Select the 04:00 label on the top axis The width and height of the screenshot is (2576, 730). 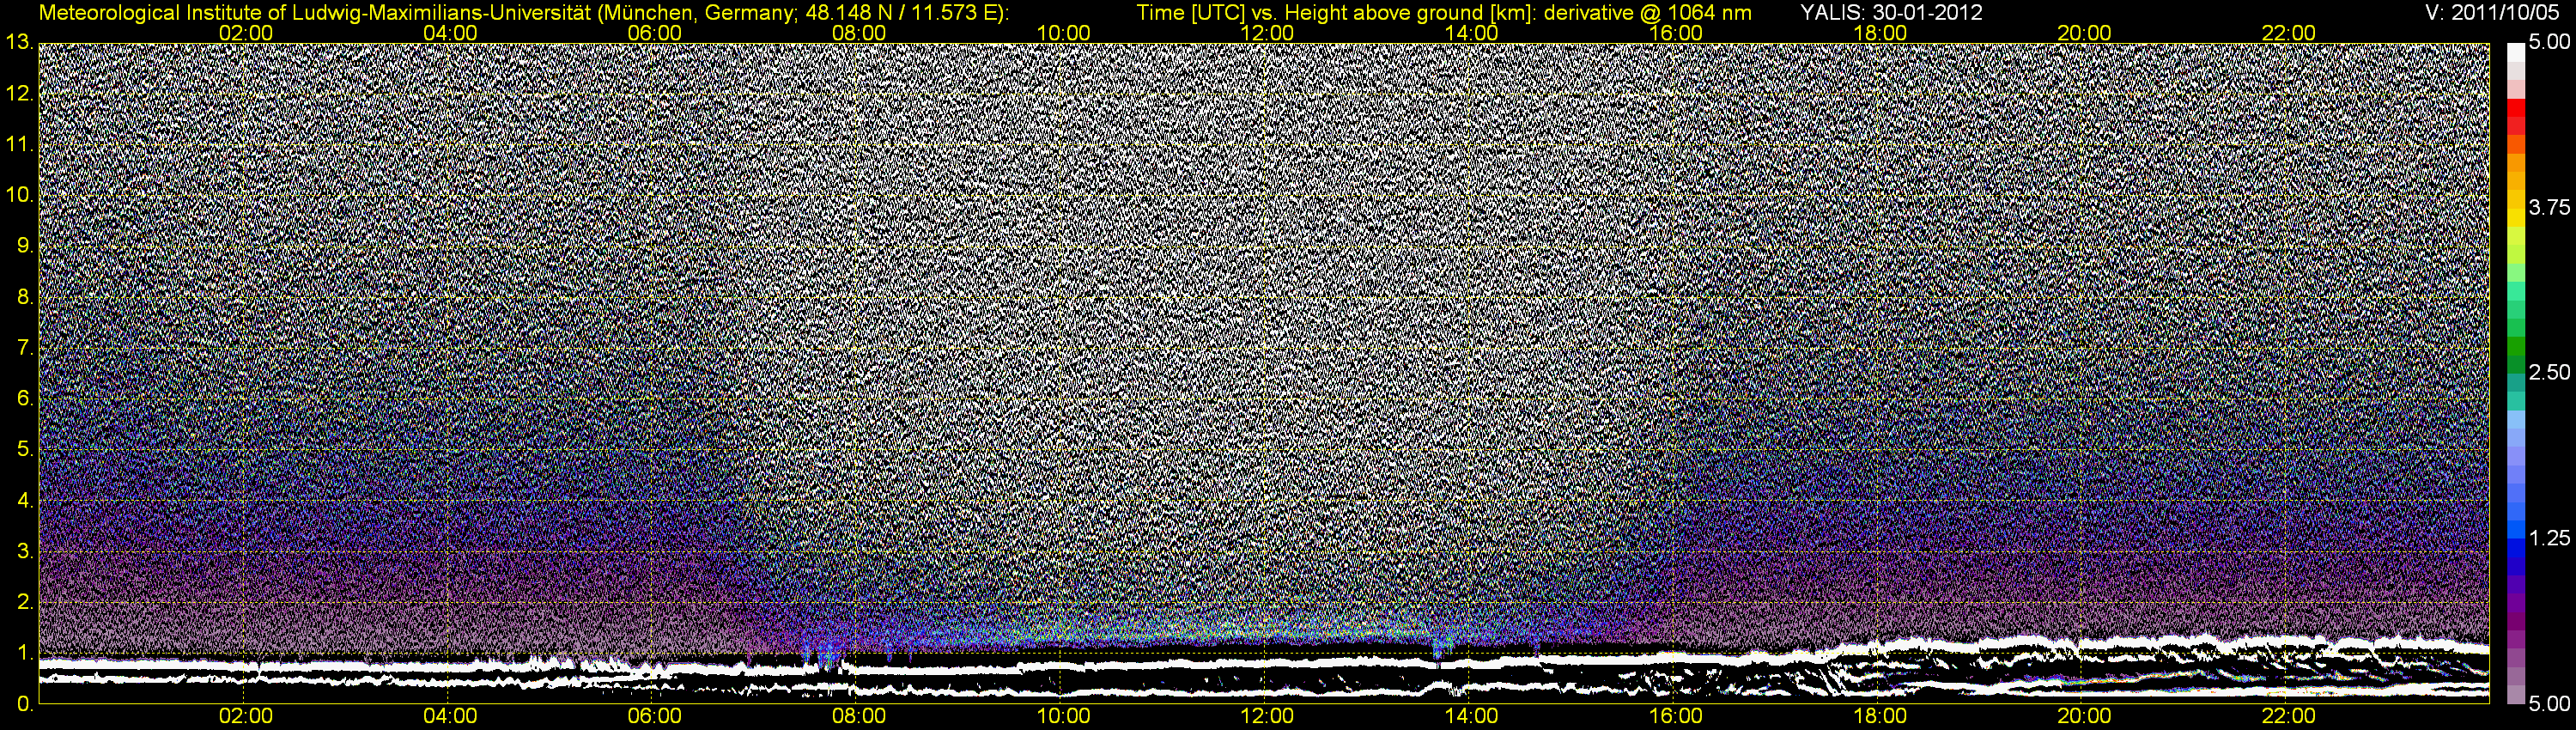pos(450,33)
